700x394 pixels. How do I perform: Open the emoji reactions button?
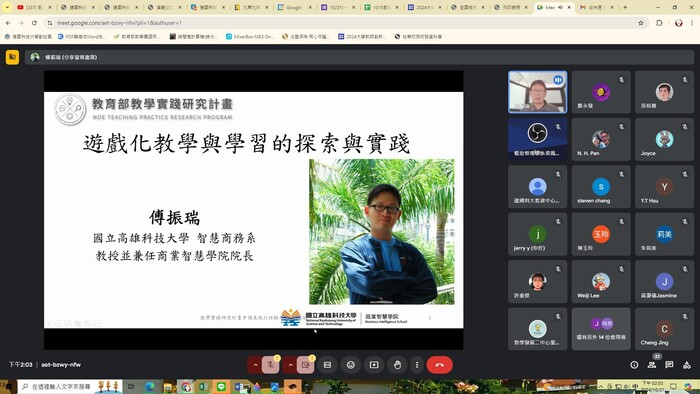click(x=351, y=365)
